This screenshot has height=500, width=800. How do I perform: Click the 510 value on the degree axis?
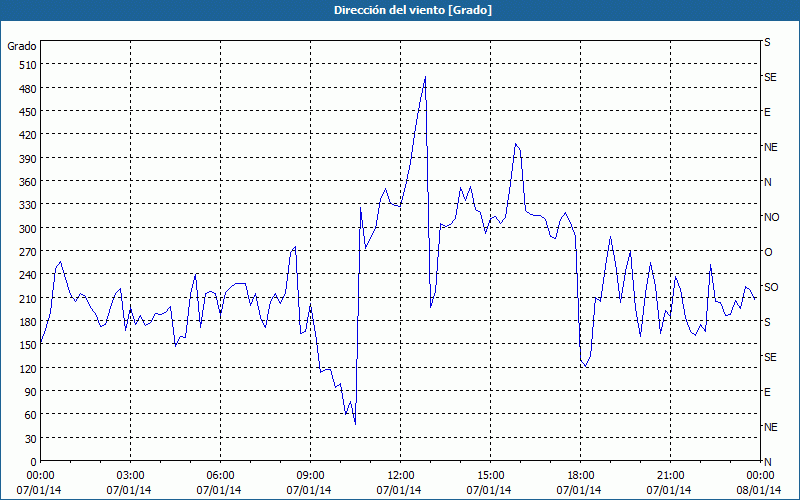28,65
